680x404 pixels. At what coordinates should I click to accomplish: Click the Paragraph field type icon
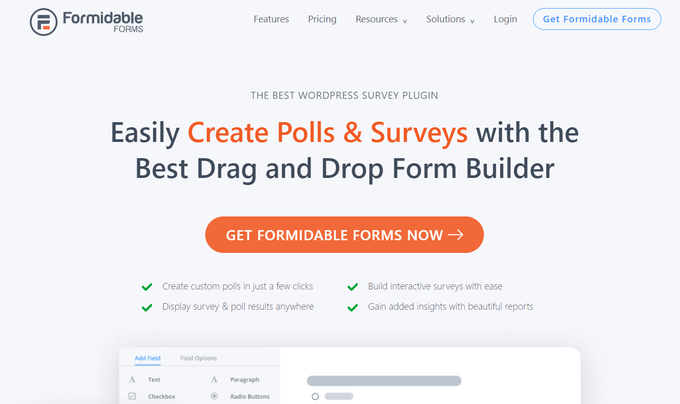(214, 380)
